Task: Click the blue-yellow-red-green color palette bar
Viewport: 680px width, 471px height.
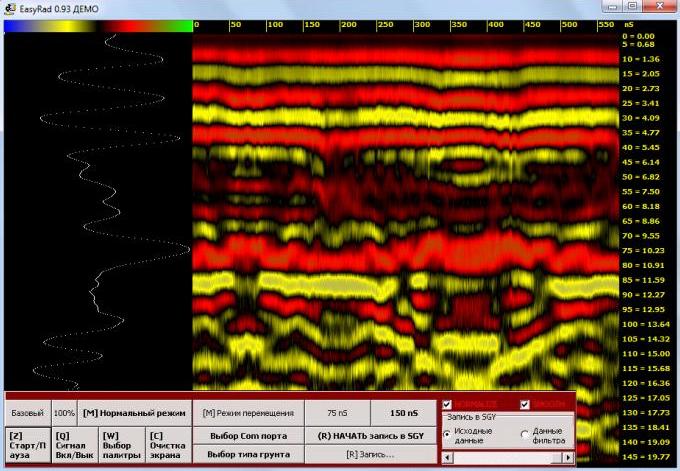Action: 98,26
